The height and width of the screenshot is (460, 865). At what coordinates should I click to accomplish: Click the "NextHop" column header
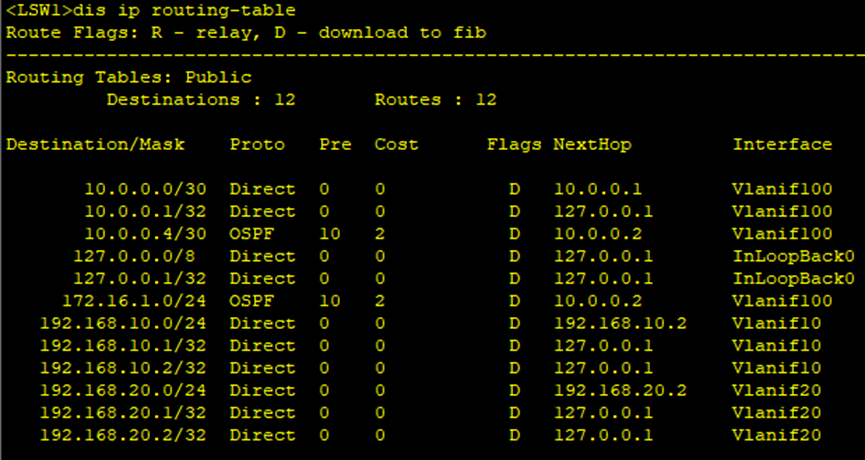(592, 145)
